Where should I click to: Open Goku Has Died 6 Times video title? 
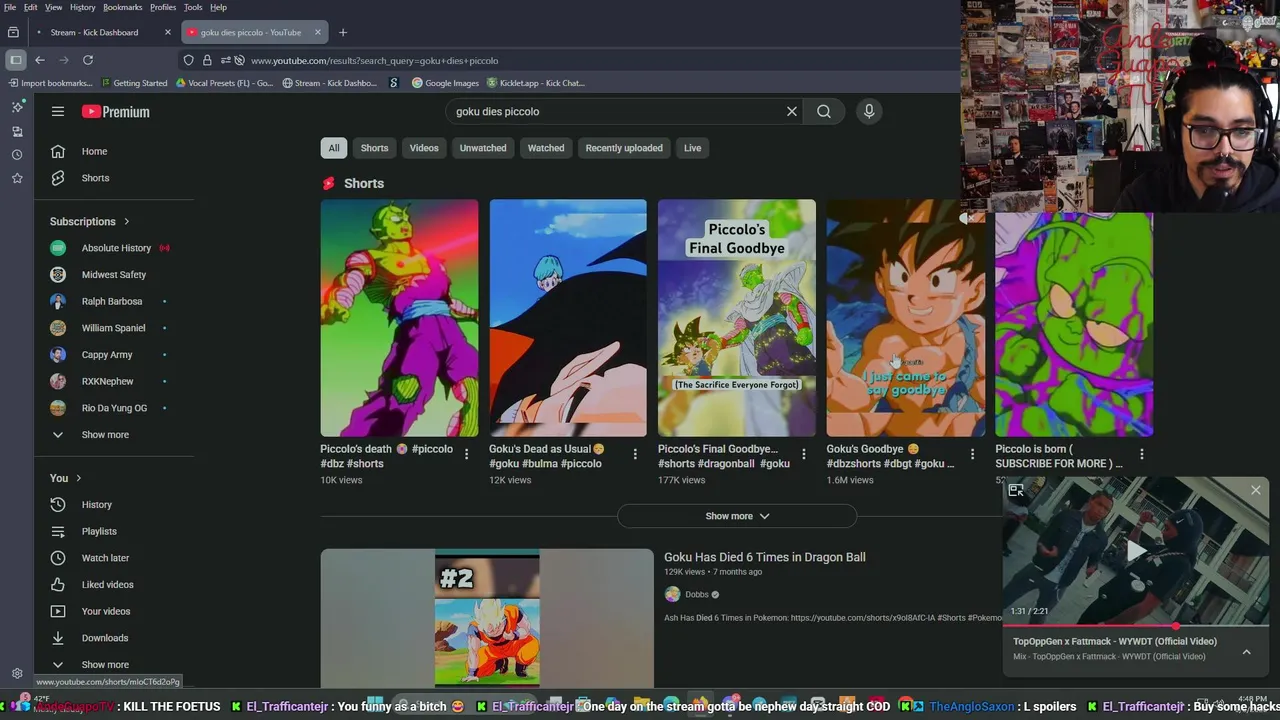click(765, 557)
